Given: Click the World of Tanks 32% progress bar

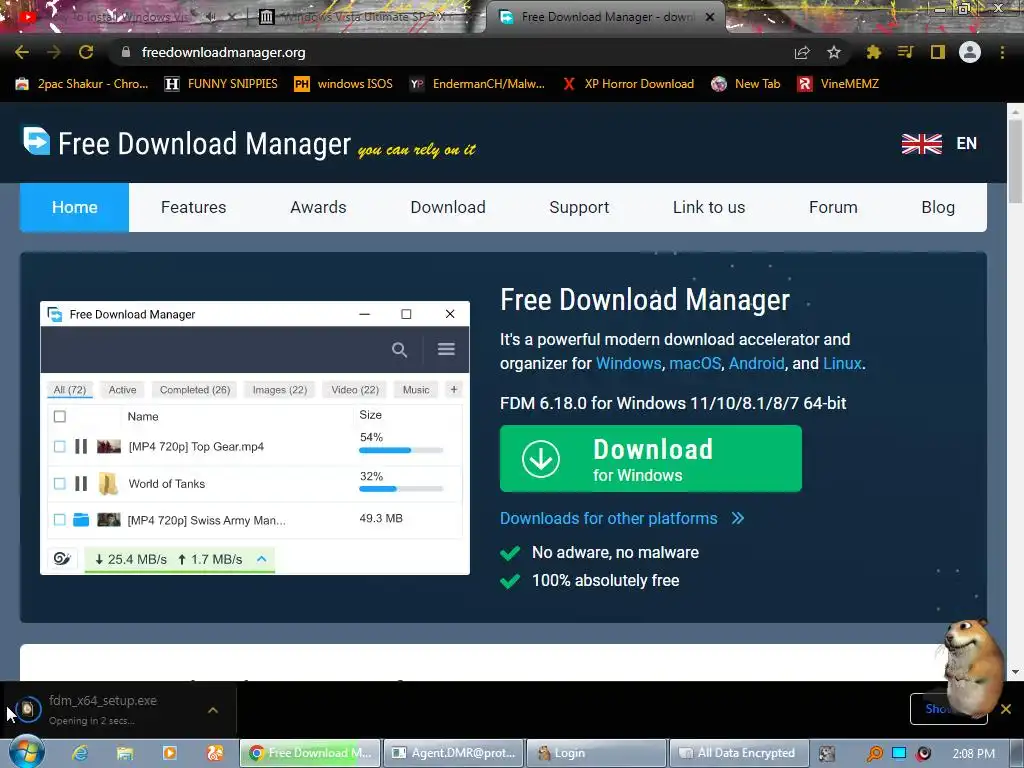Looking at the screenshot, I should [x=401, y=488].
